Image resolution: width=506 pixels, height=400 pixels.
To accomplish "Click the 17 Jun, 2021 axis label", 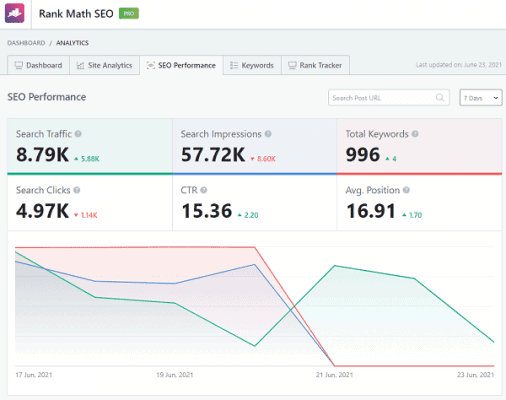I will point(34,375).
